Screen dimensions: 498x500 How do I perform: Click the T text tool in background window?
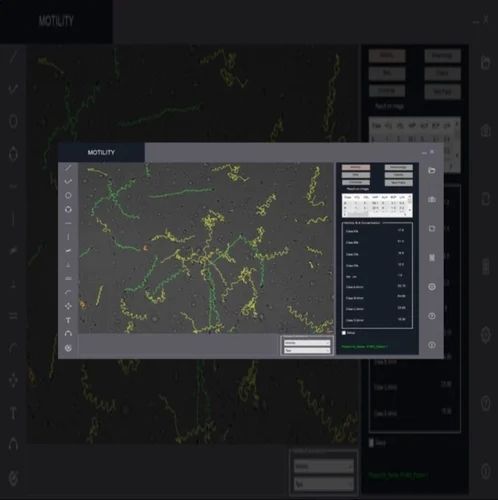point(13,413)
